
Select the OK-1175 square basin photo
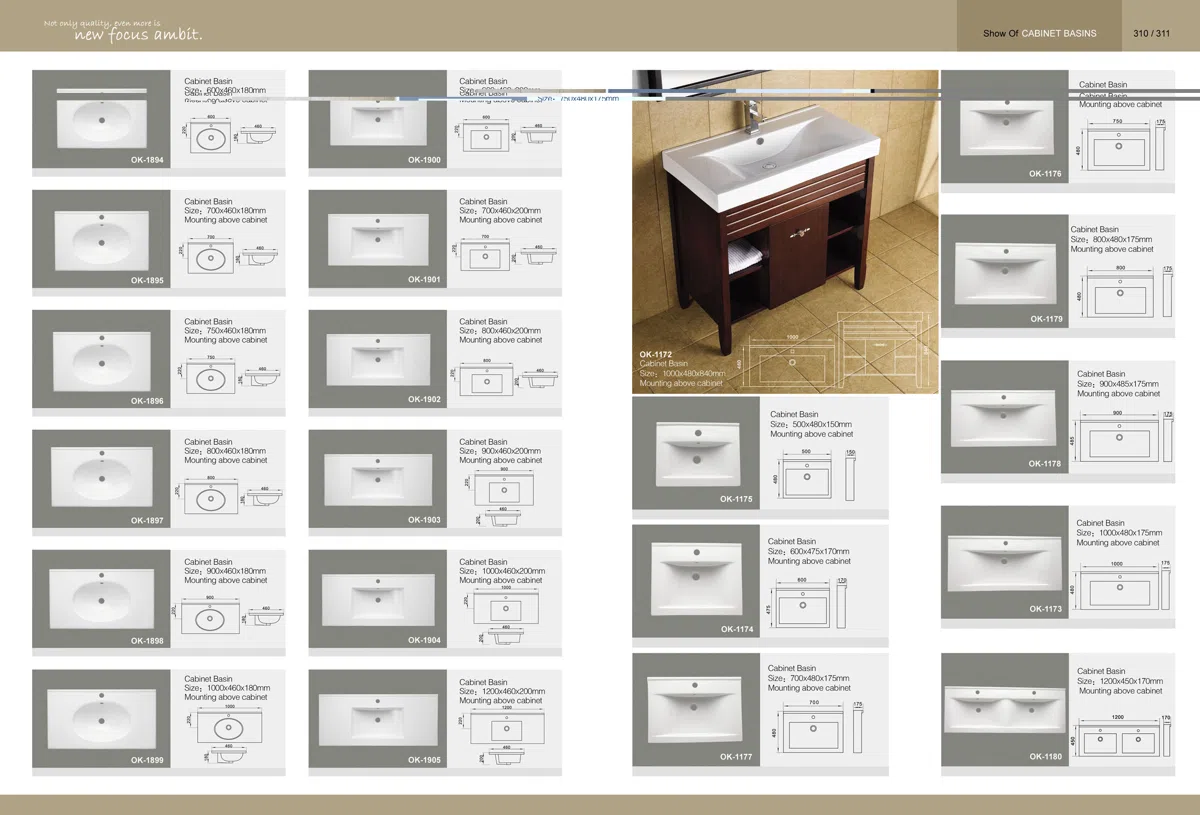click(696, 453)
